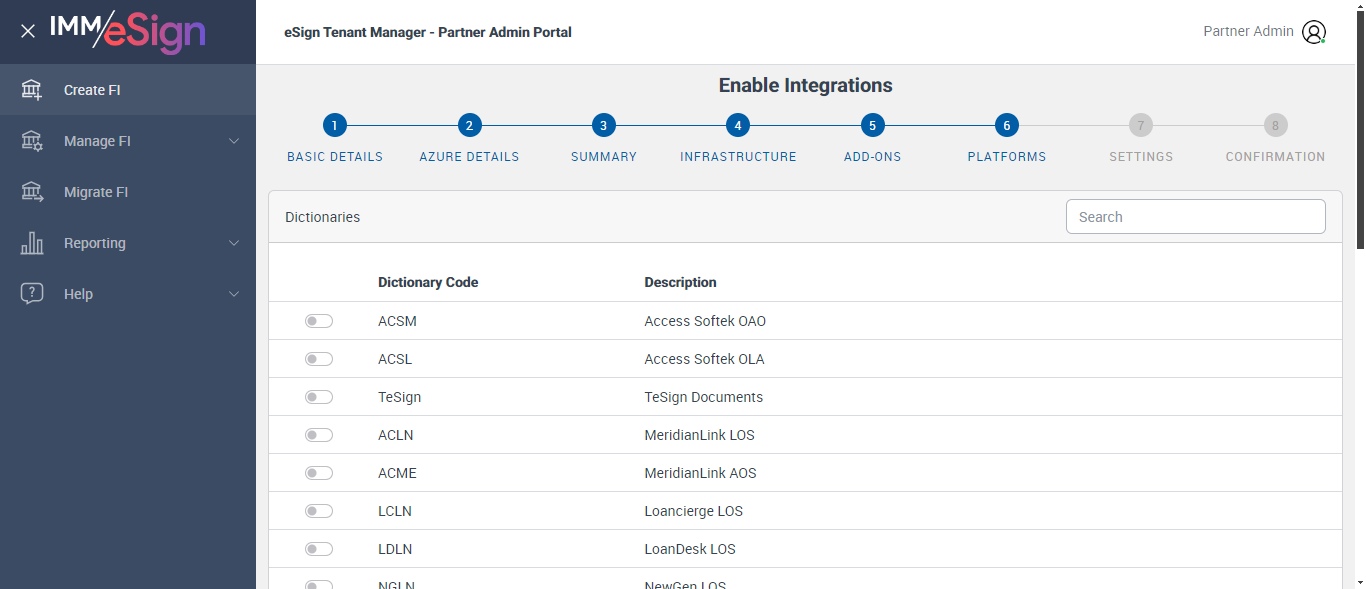
Task: Toggle on the TeSign Documents dictionary
Action: [319, 397]
